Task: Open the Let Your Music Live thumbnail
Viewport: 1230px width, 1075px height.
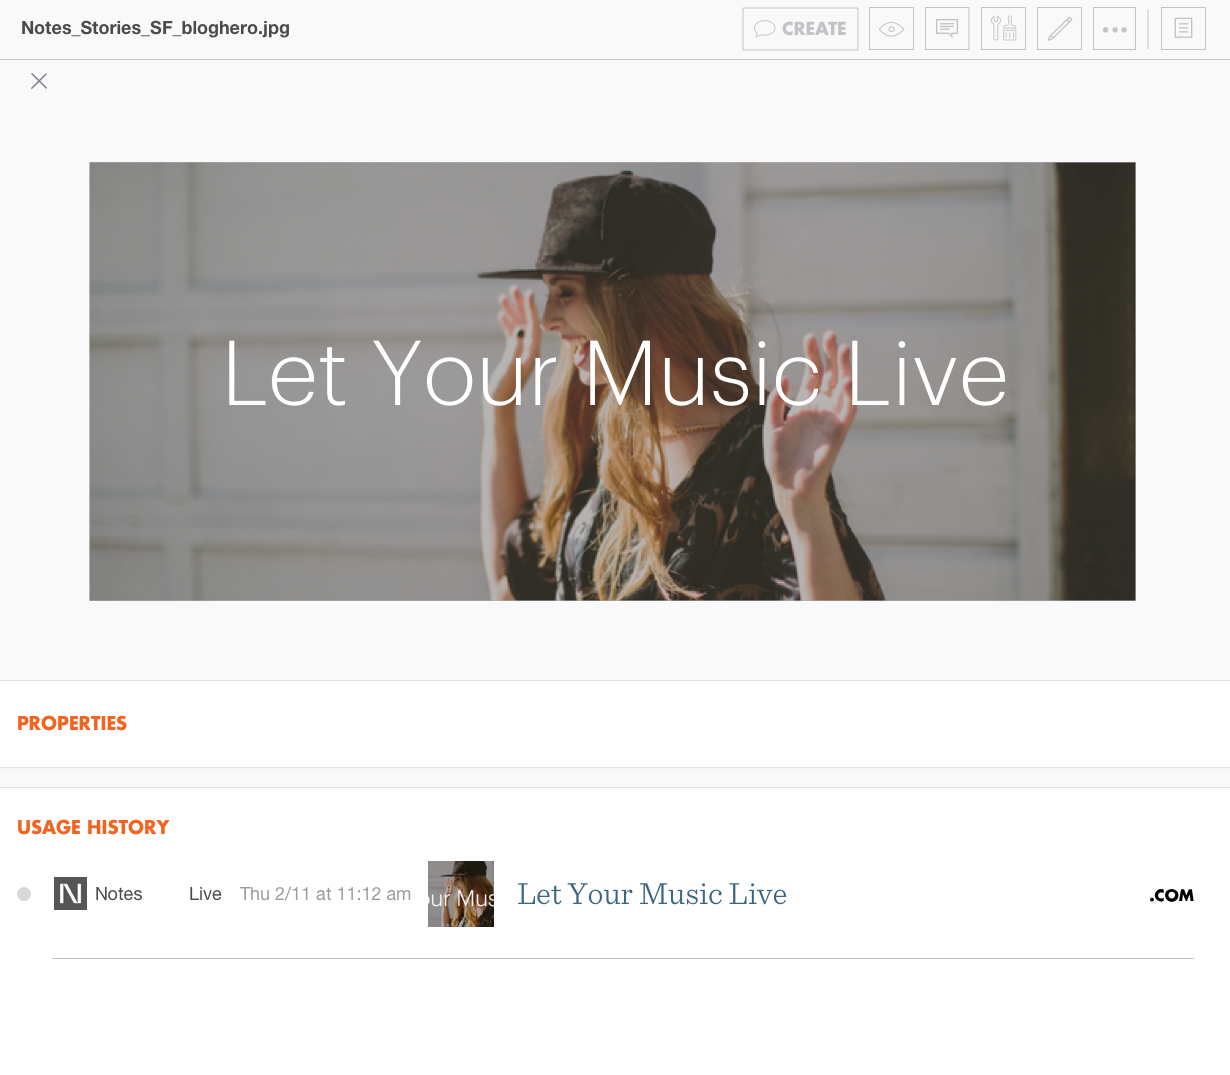Action: 461,894
